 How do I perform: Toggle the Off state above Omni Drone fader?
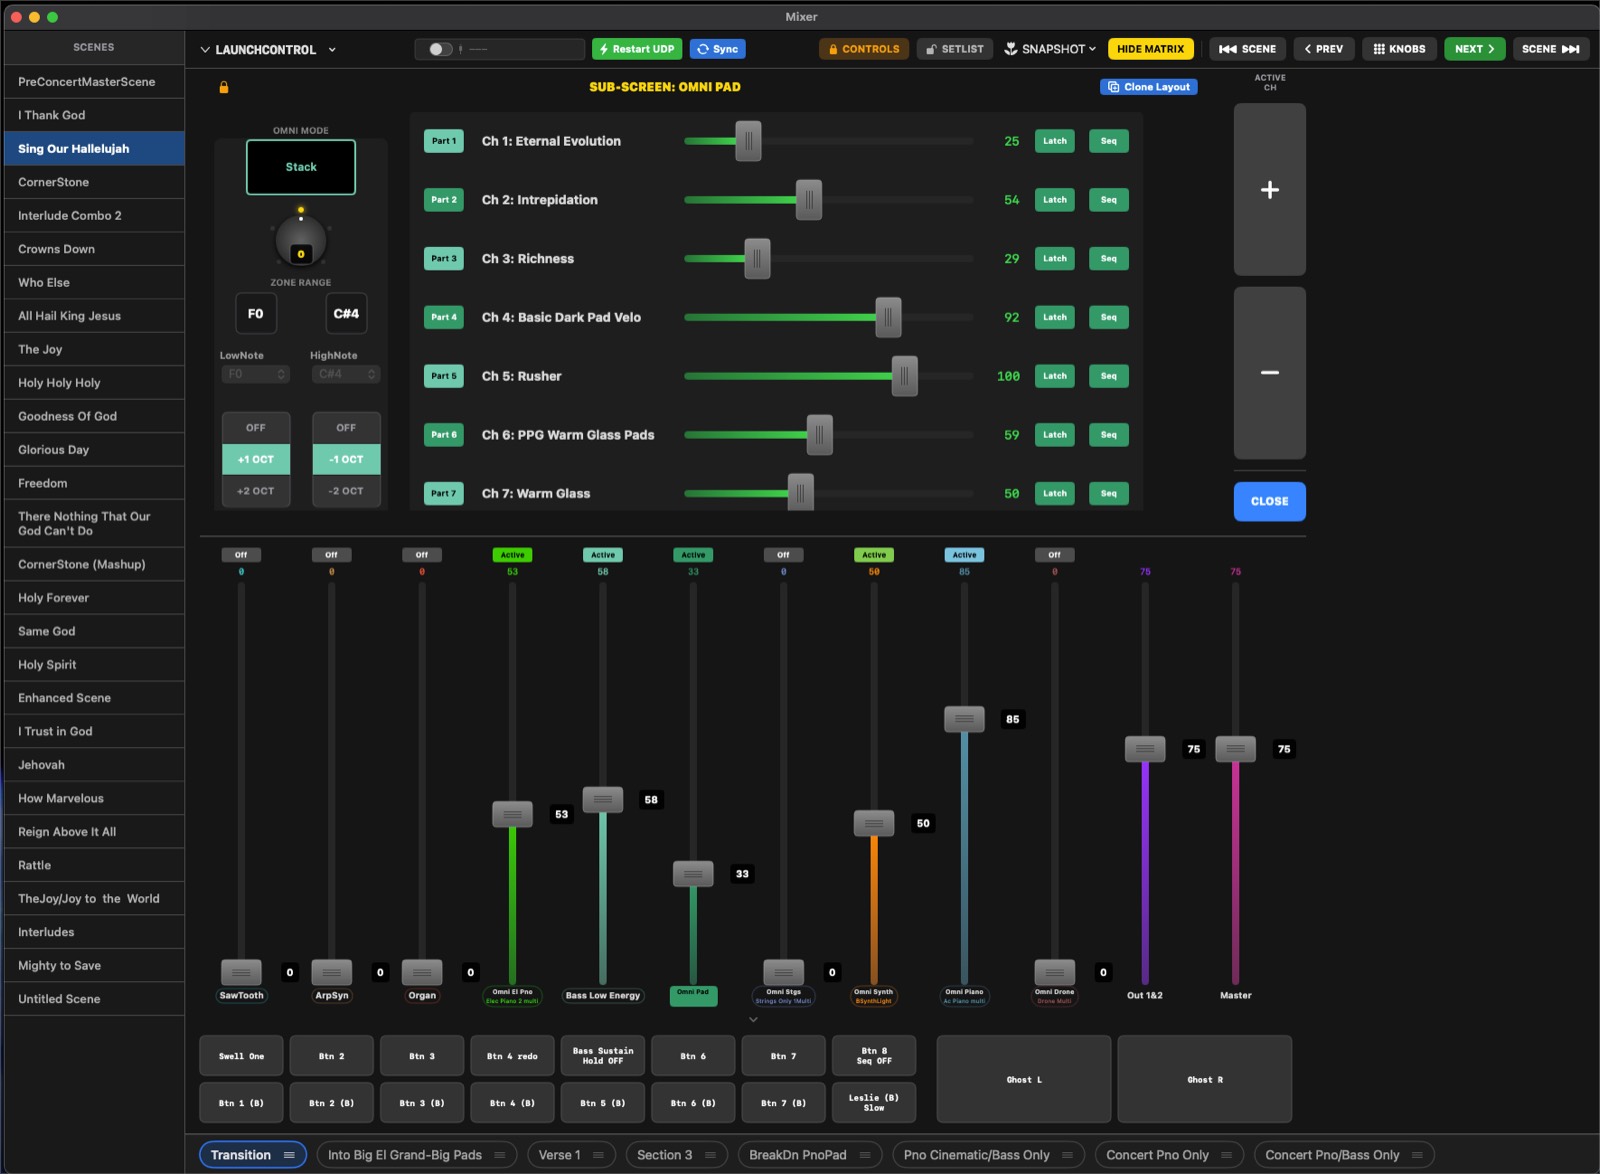coord(1054,555)
